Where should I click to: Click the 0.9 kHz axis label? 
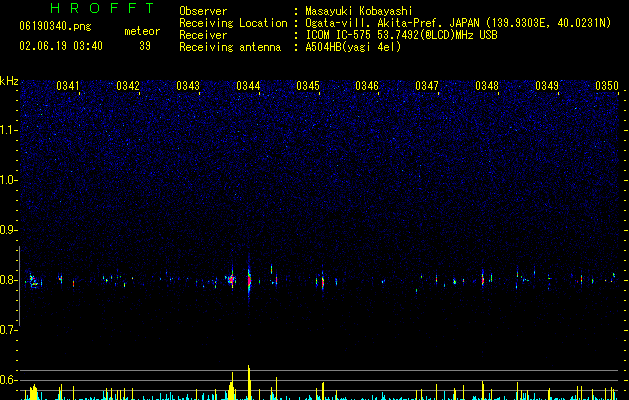(9, 230)
